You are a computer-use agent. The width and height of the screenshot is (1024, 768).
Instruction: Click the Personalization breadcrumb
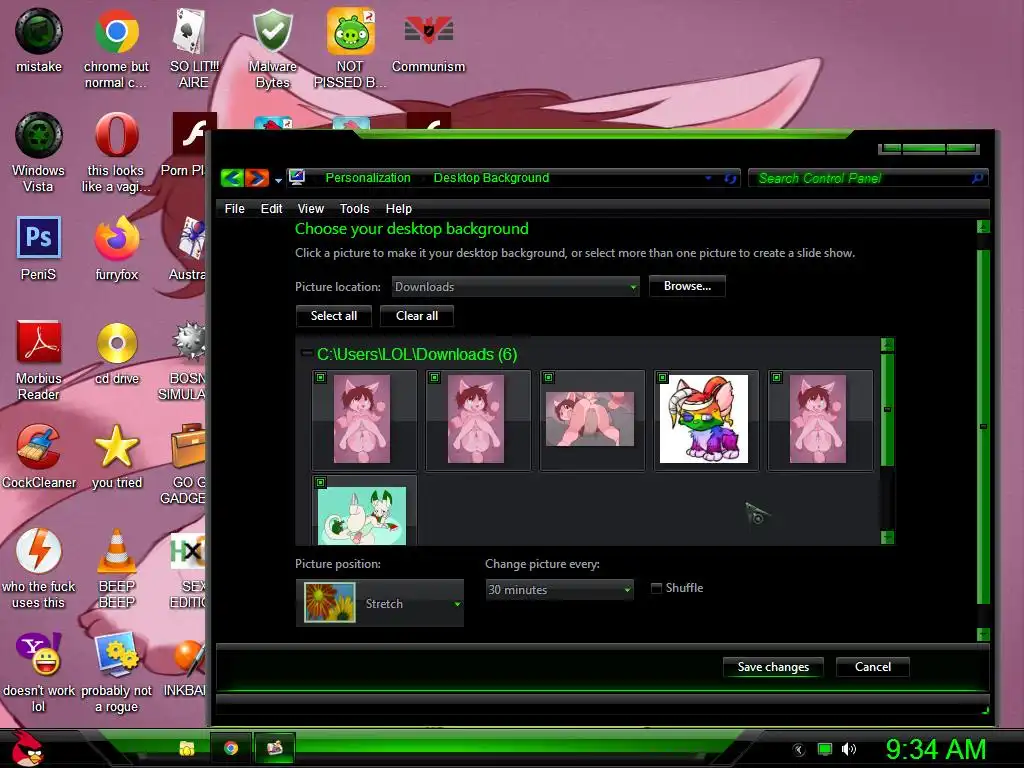(x=368, y=178)
